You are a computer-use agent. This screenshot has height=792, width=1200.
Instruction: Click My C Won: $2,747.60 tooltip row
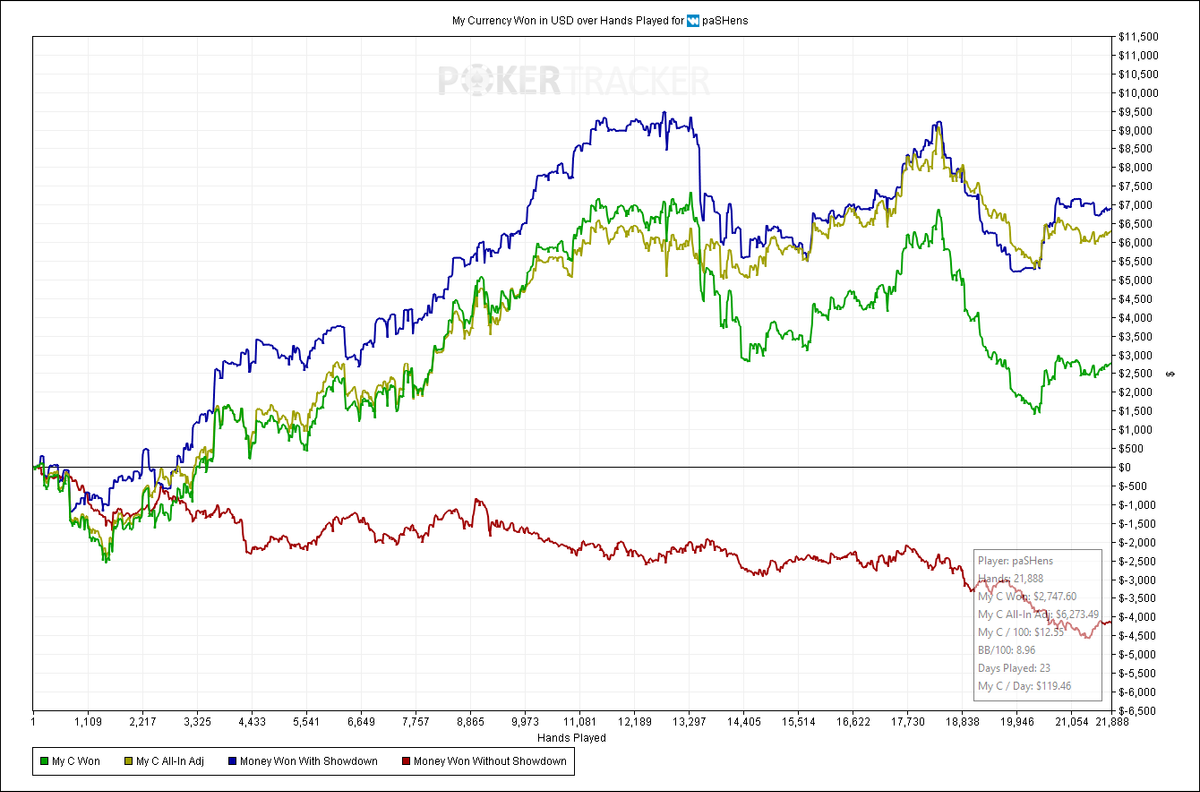pyautogui.click(x=1027, y=597)
